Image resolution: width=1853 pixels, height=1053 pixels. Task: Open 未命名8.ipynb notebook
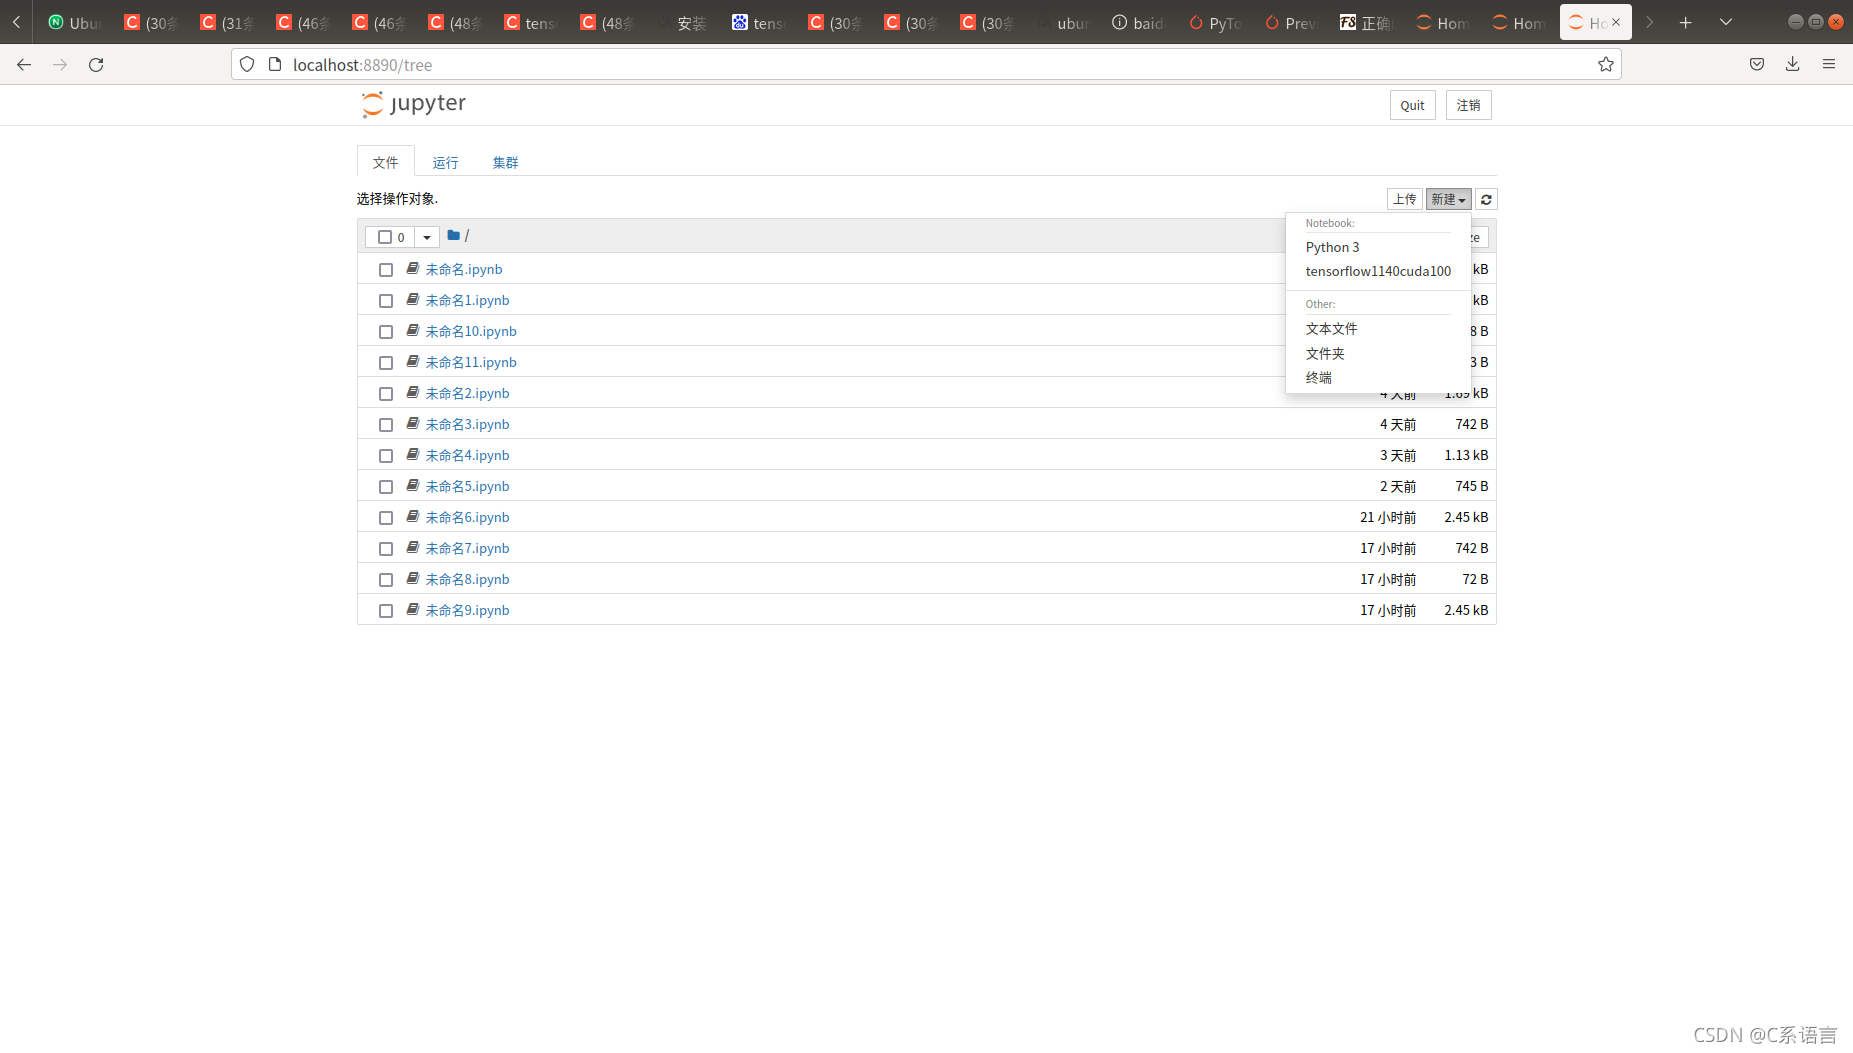(x=467, y=579)
